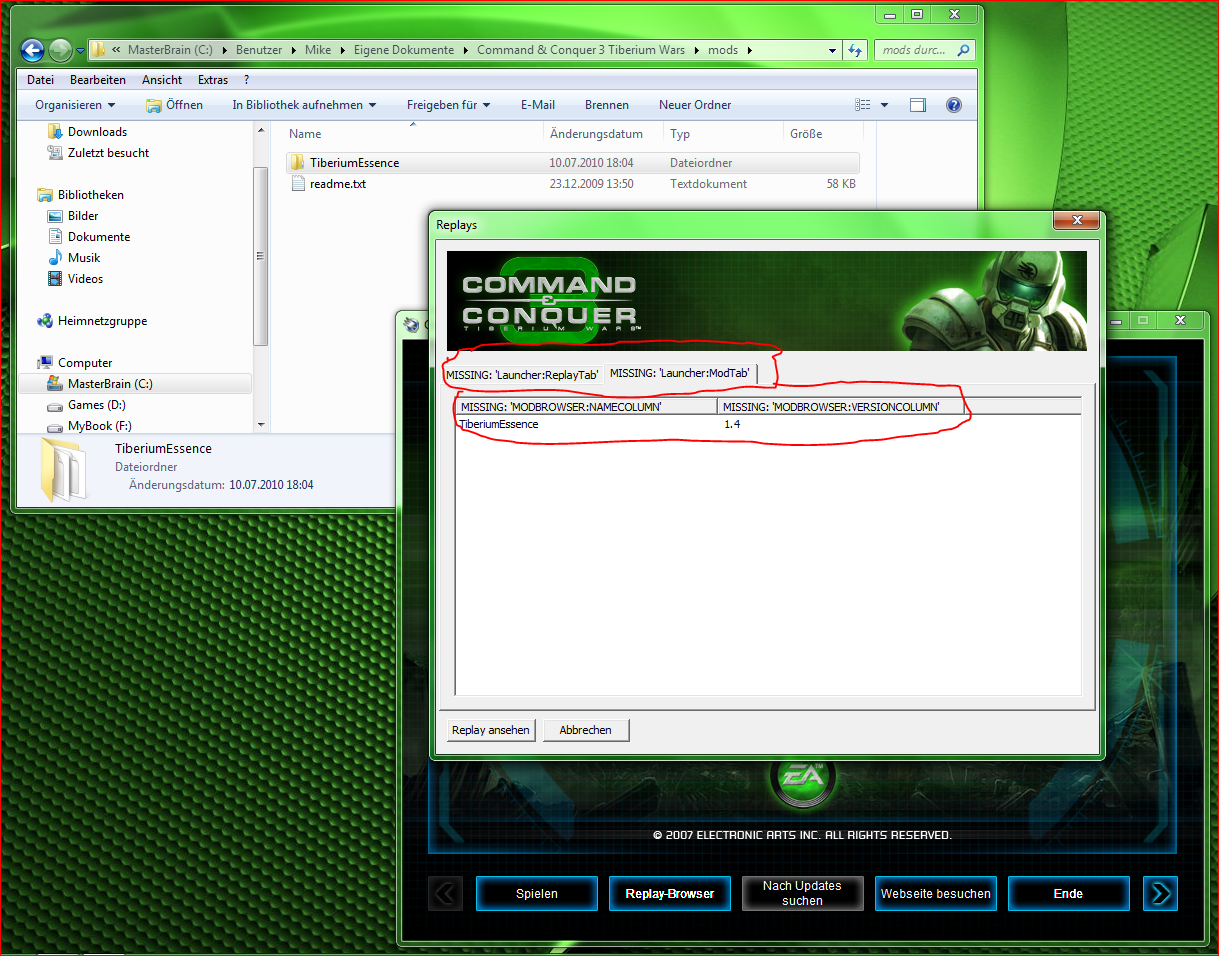Click MODBROWSER:NAMECOLUMN header
The width and height of the screenshot is (1219, 956).
pos(587,407)
